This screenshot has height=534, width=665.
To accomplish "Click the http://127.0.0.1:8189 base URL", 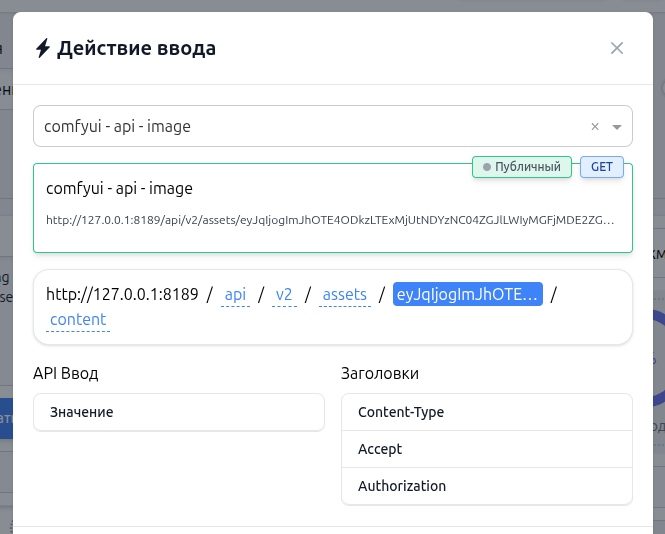I will (x=122, y=294).
